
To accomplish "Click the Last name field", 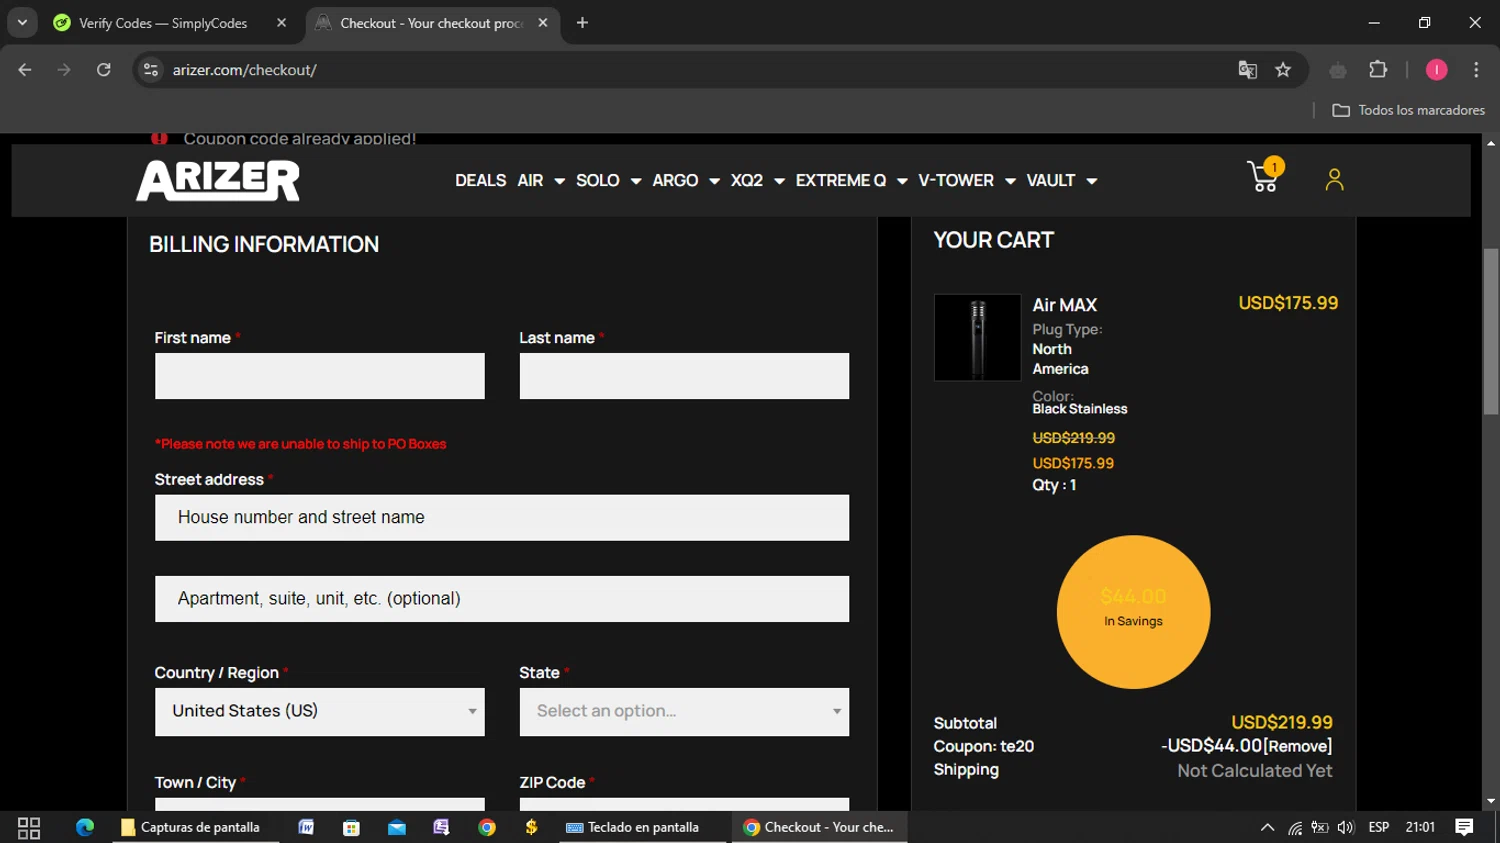I will point(684,376).
